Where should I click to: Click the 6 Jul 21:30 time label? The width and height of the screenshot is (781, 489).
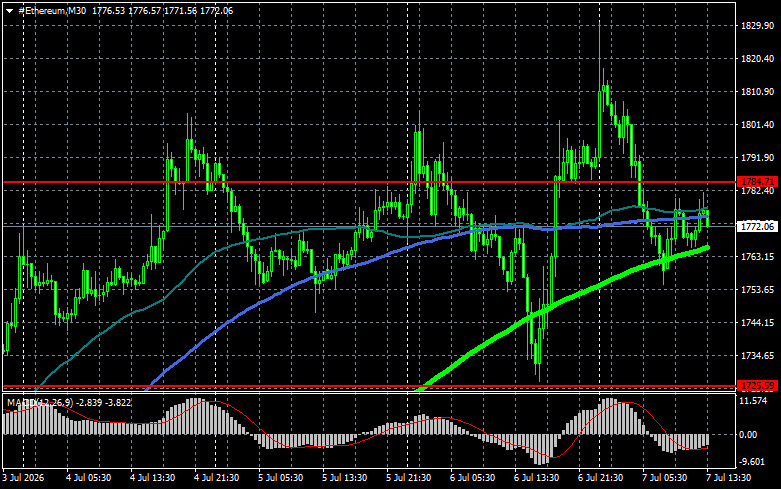click(x=600, y=478)
